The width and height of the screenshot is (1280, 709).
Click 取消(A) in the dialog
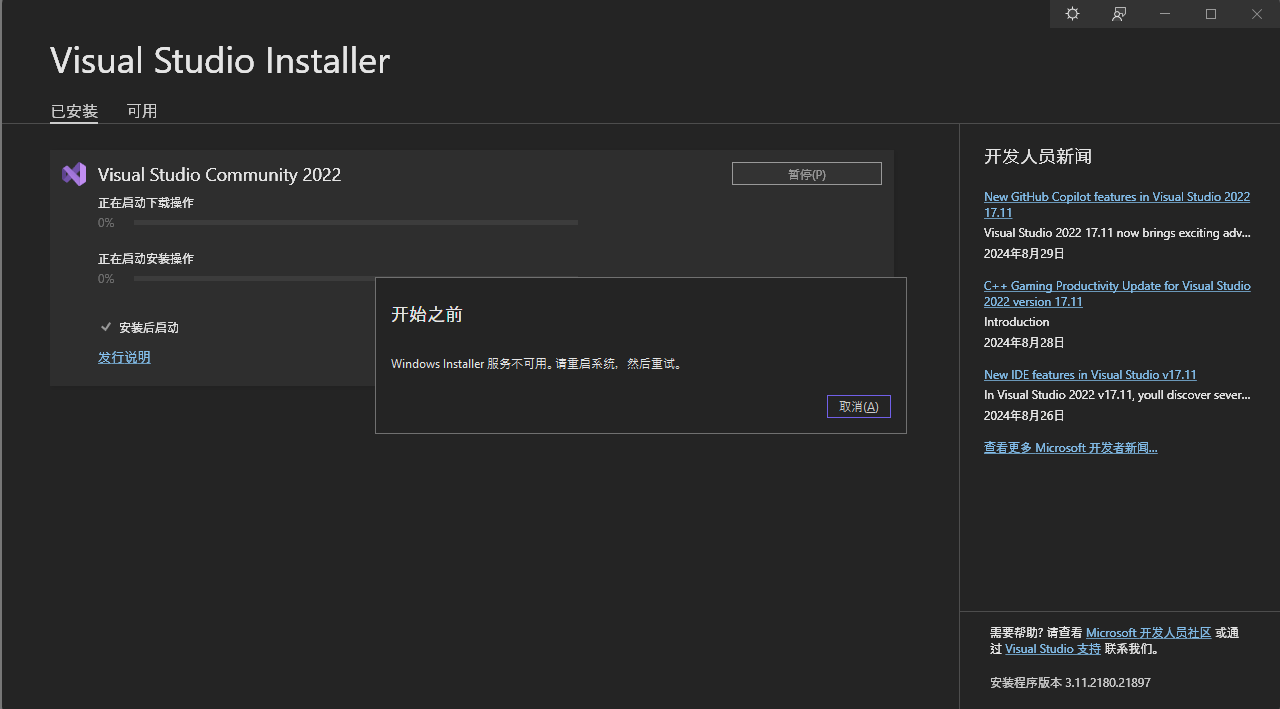[859, 407]
